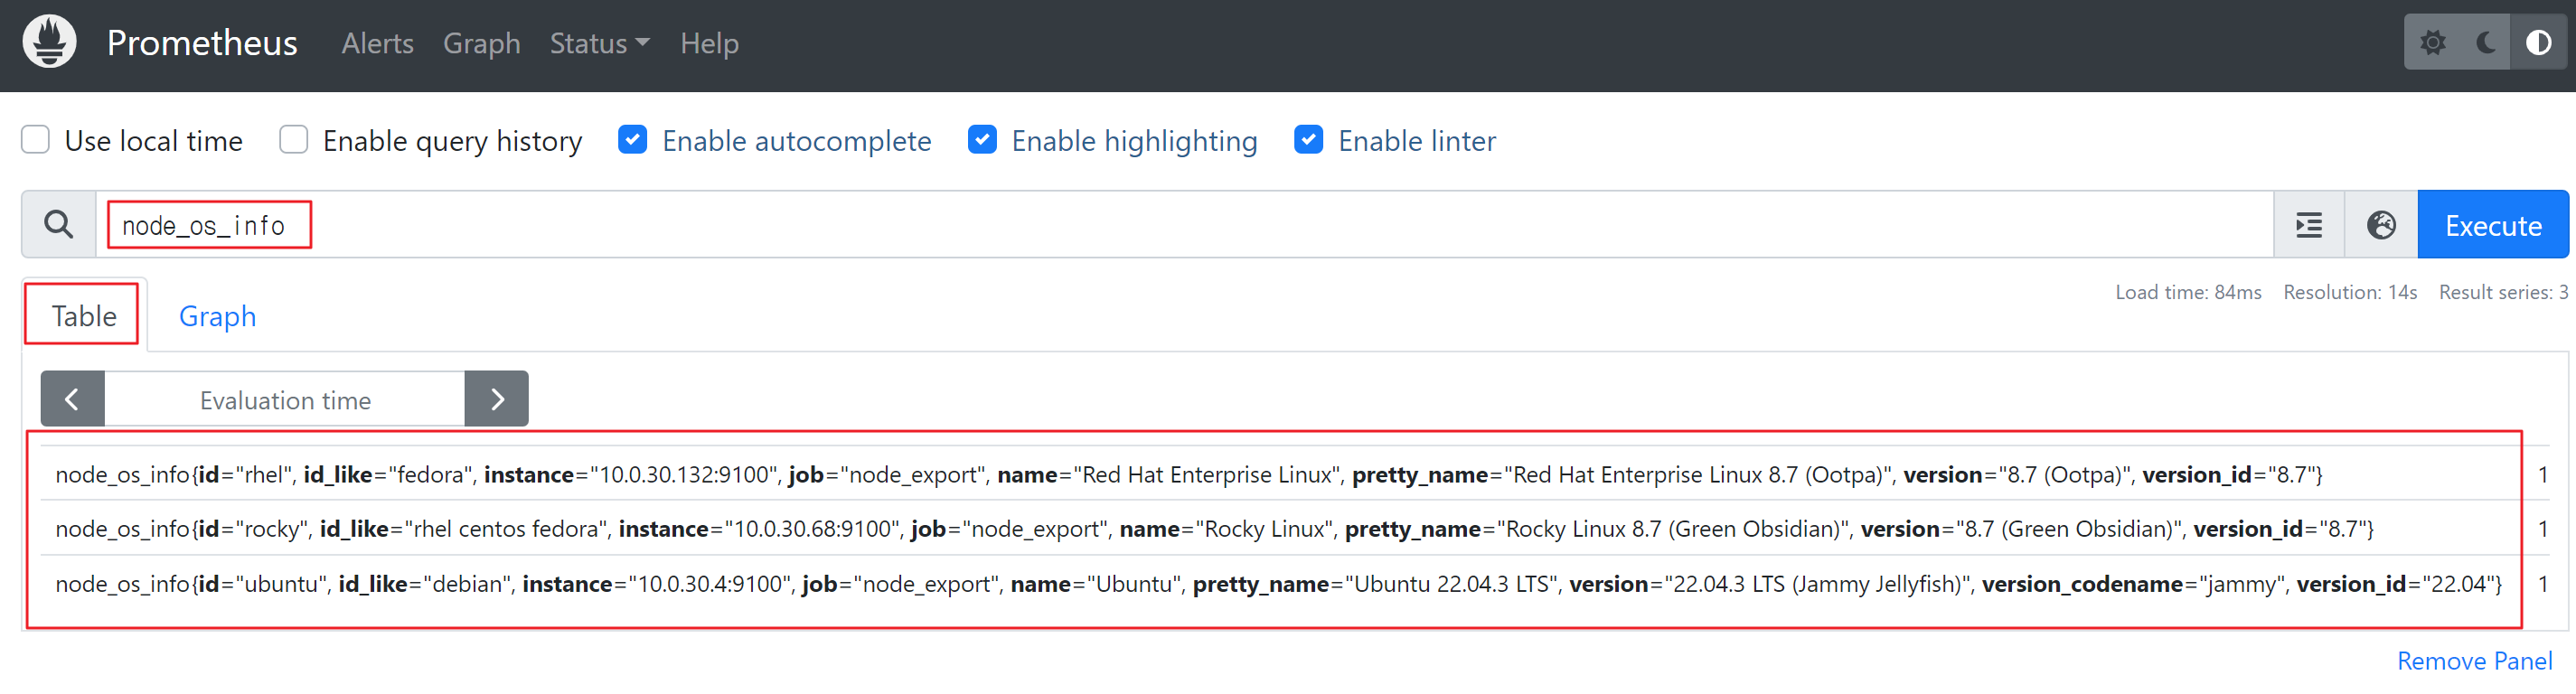Focus the node_os_info expression input
The height and width of the screenshot is (694, 2576).
[1185, 225]
